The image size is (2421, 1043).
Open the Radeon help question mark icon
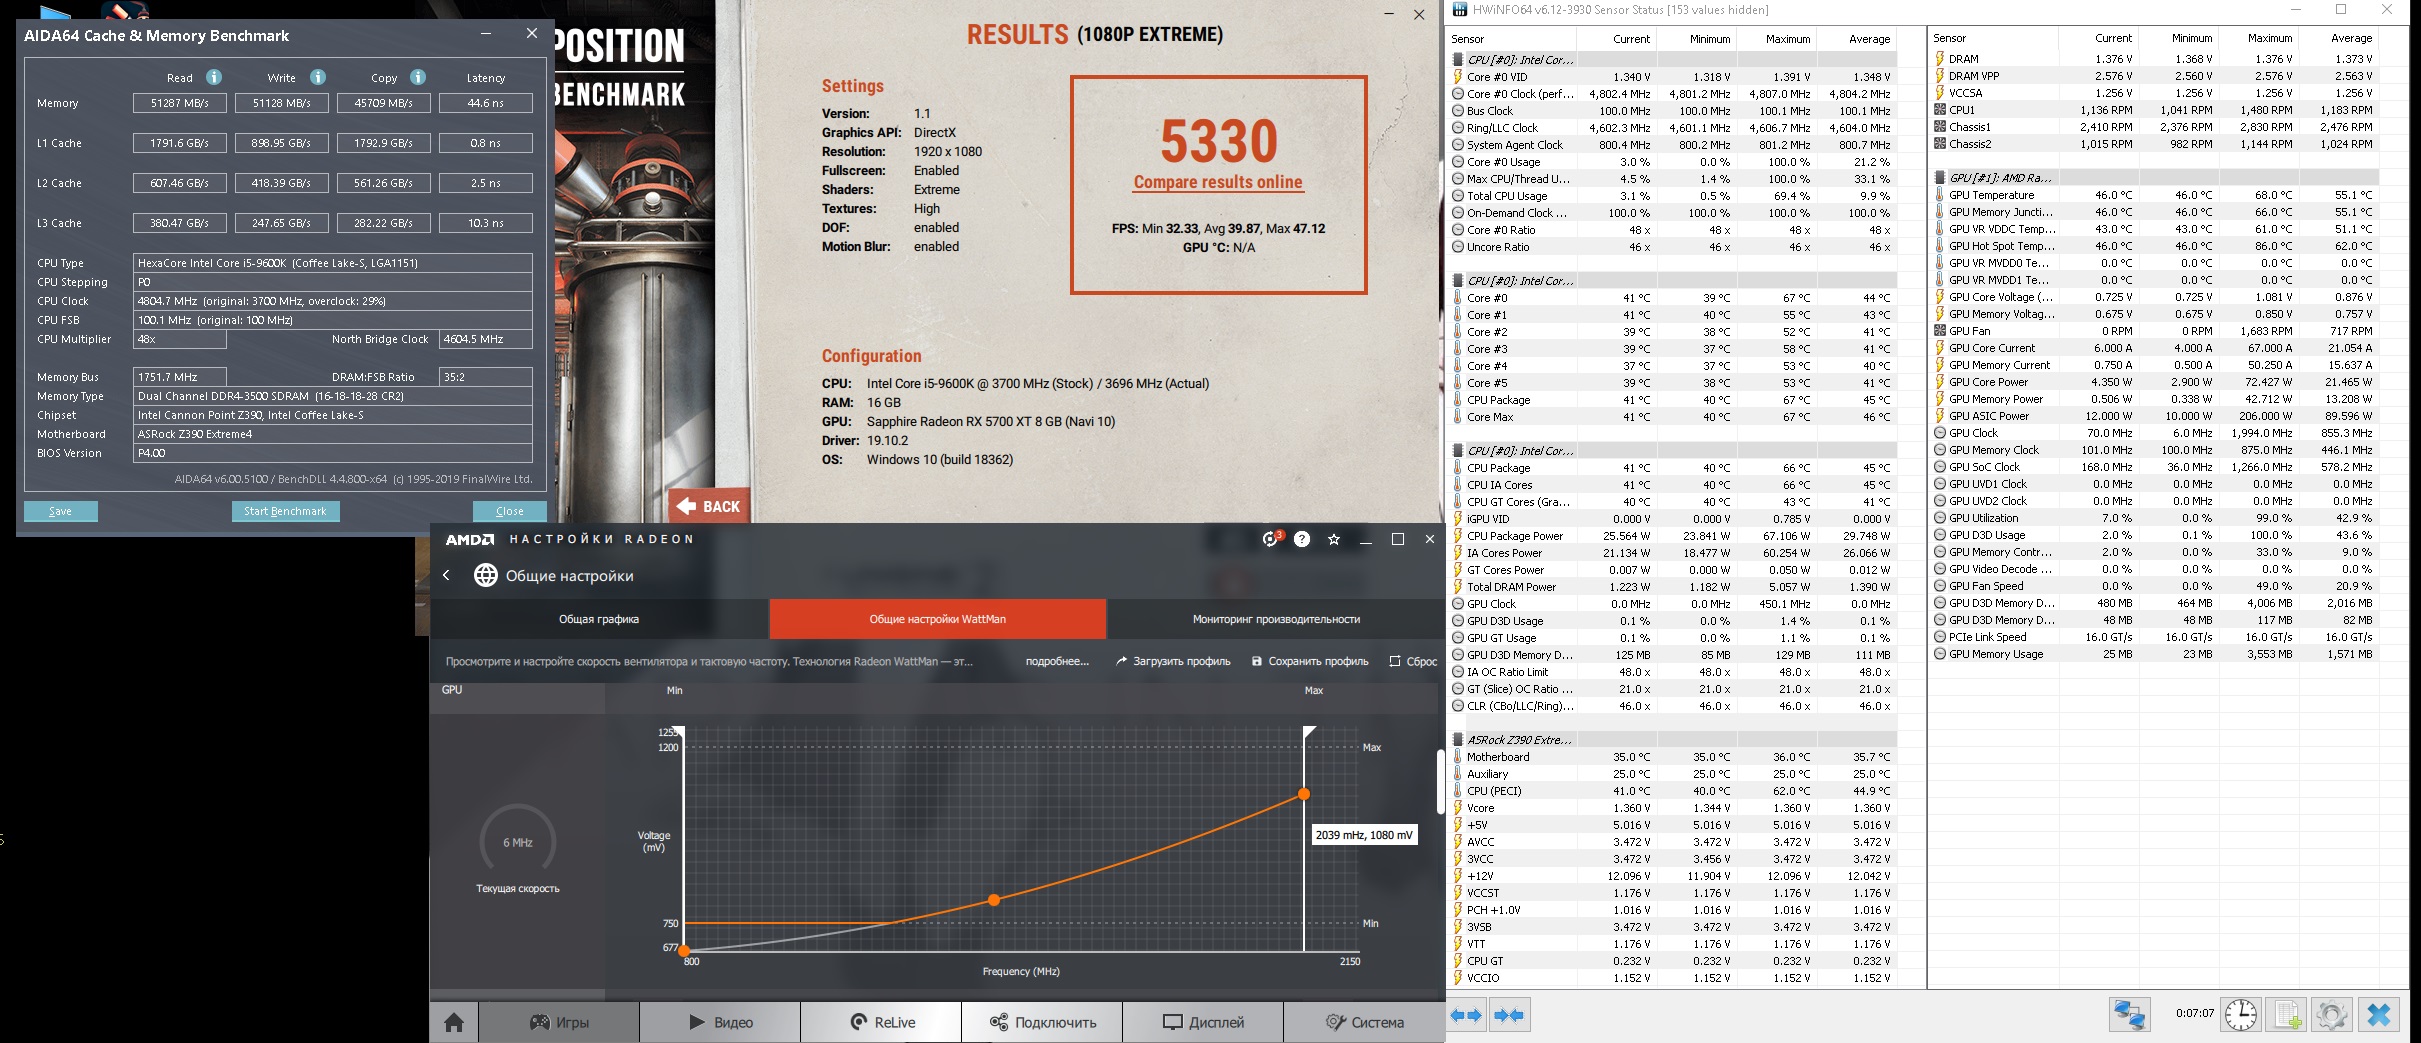[1302, 539]
